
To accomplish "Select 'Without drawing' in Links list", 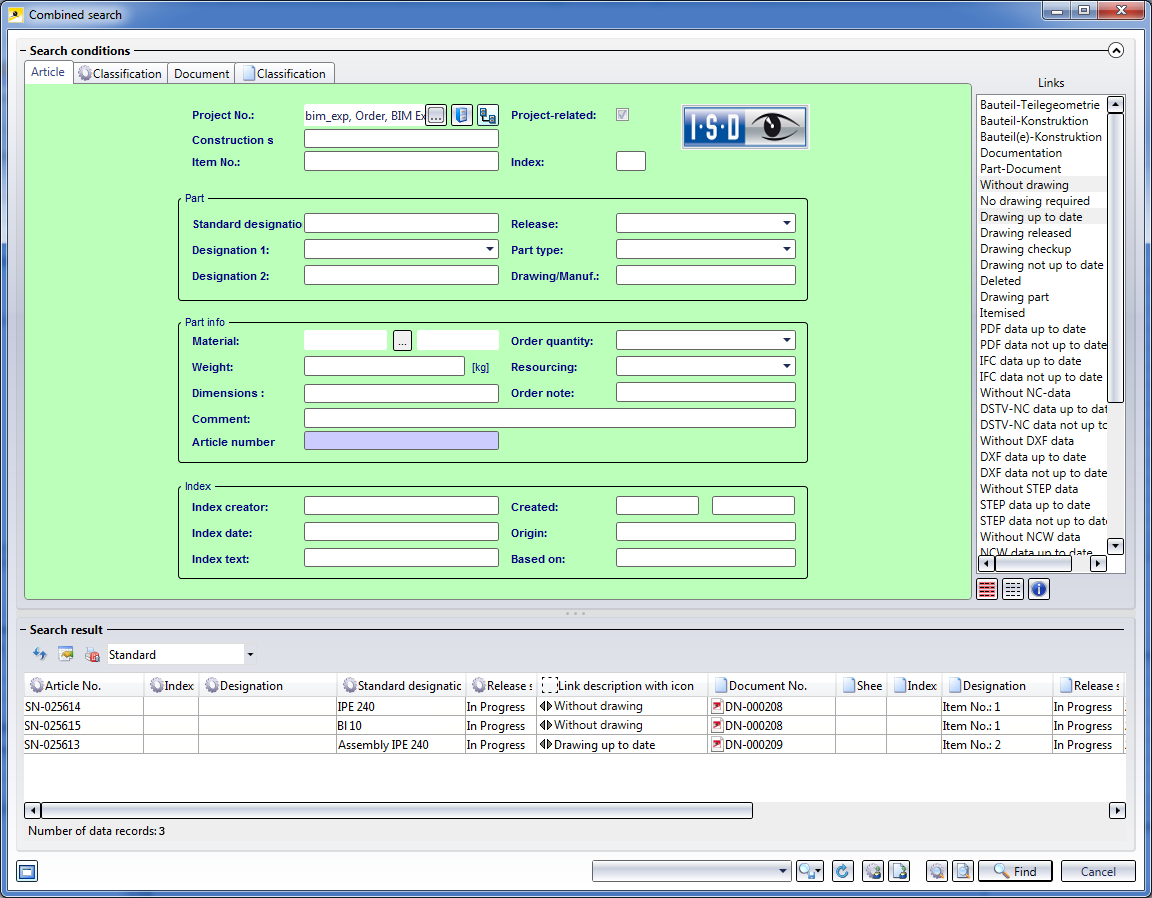I will pos(1024,185).
